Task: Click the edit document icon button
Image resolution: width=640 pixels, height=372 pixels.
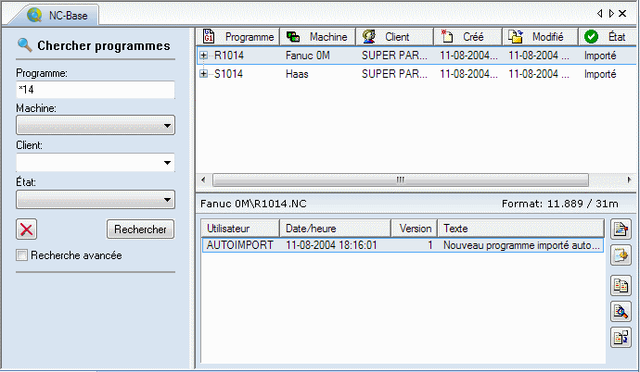Action: 621,229
